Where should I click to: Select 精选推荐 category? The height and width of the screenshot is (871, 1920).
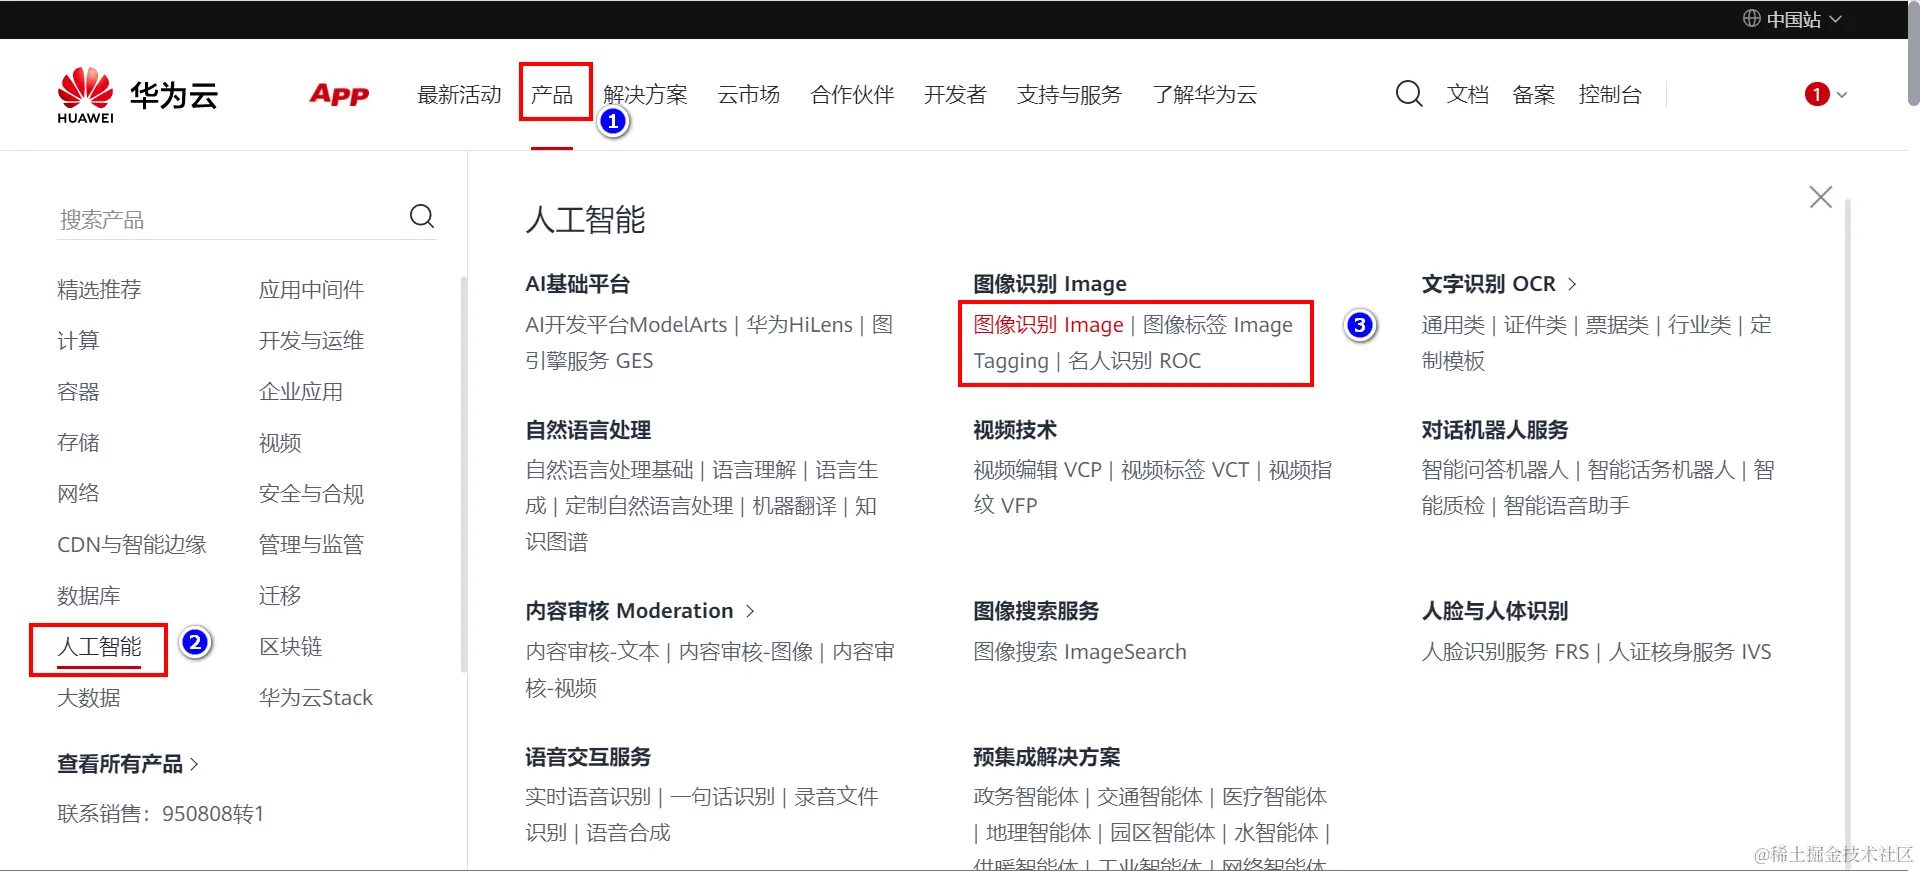point(99,290)
